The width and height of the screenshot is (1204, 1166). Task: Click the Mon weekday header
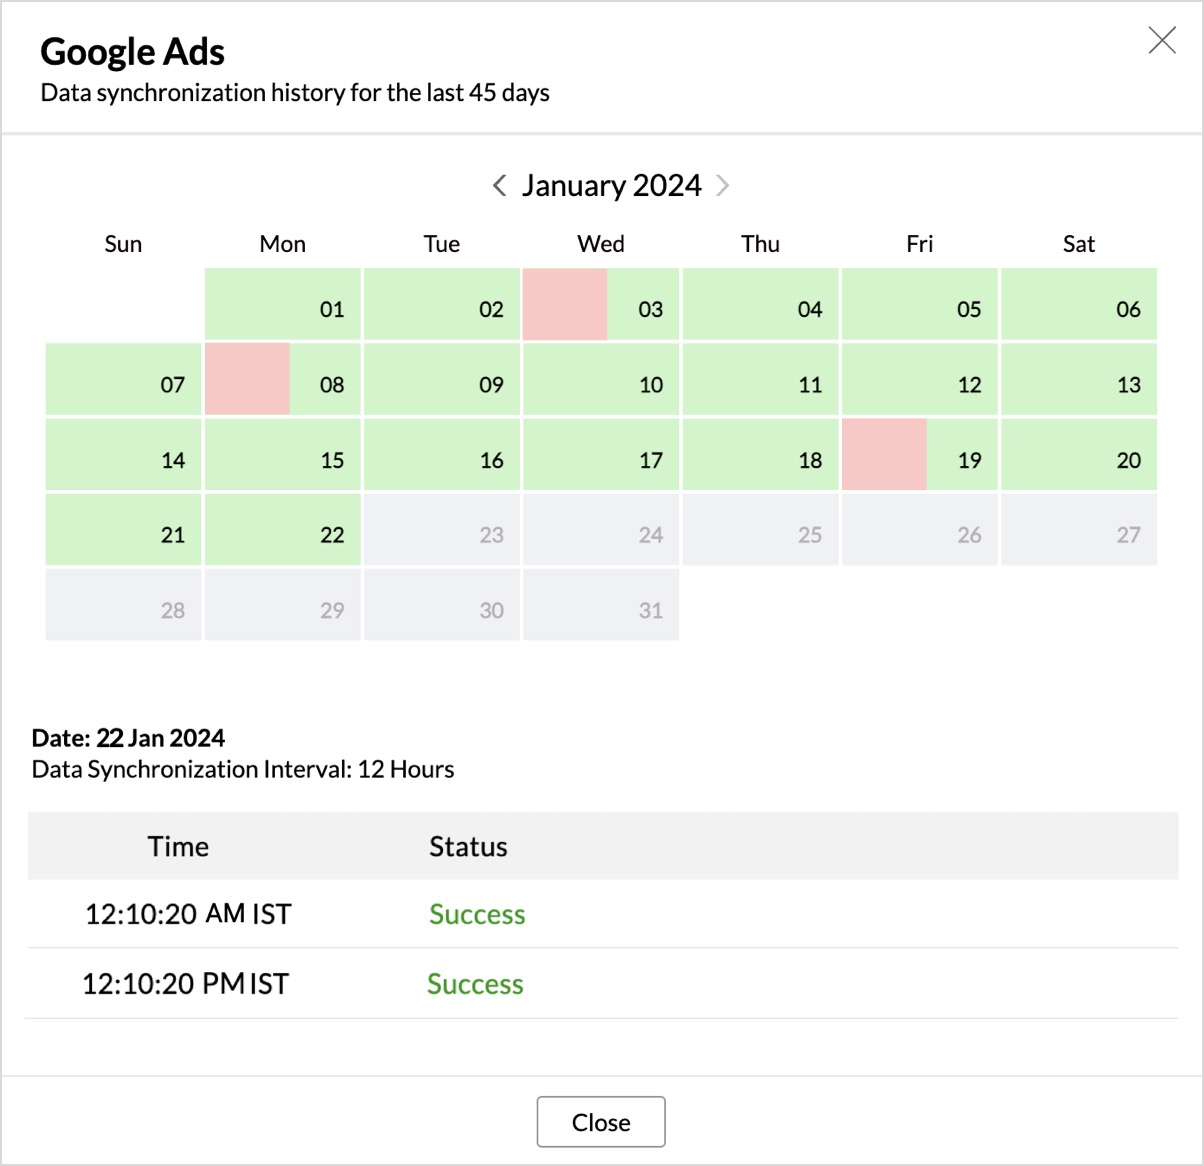point(283,244)
